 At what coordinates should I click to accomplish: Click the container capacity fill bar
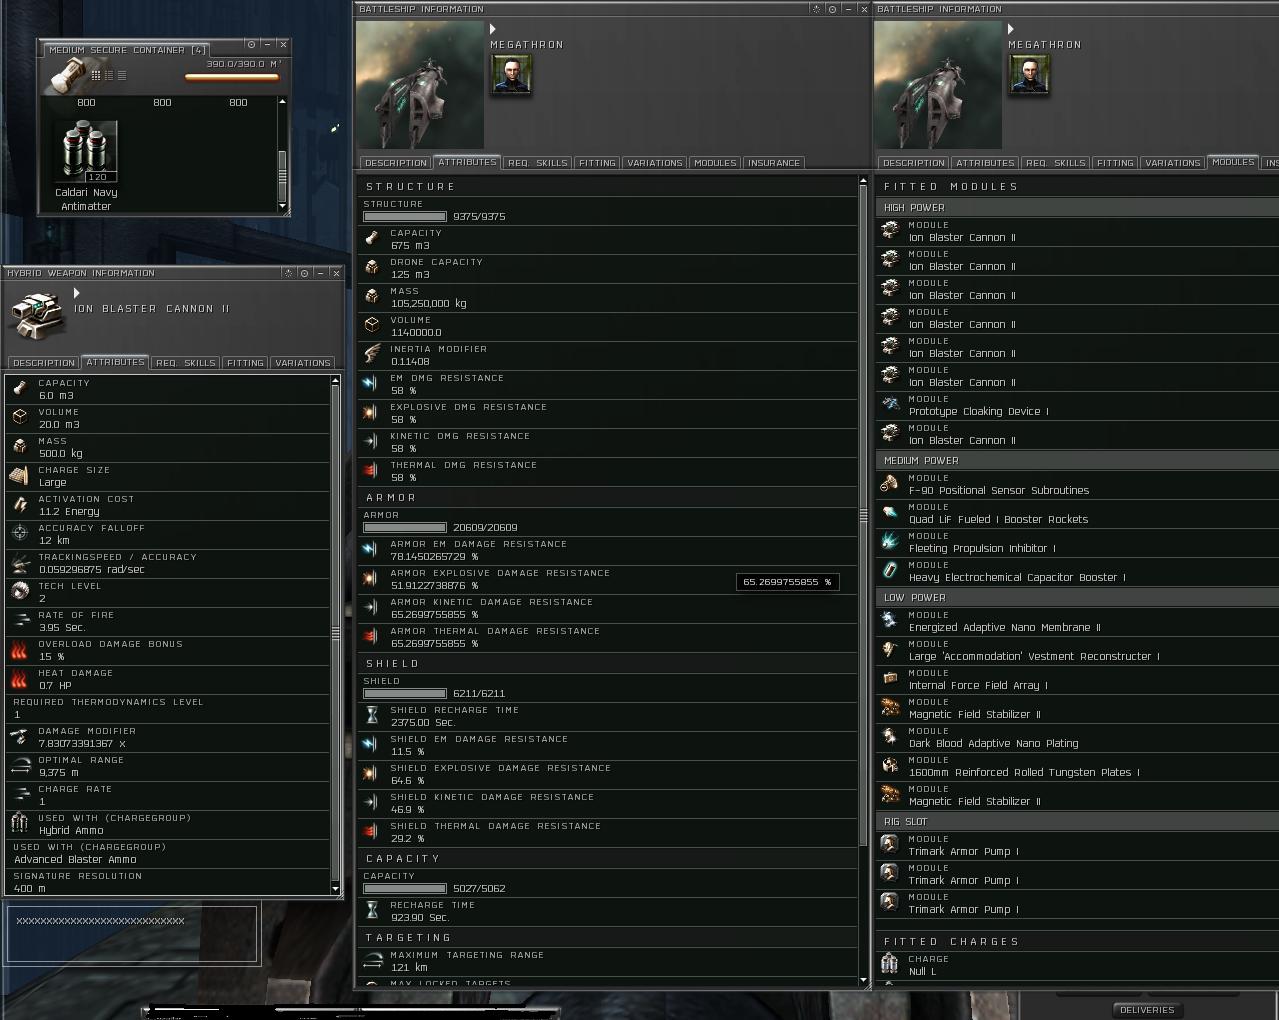232,77
